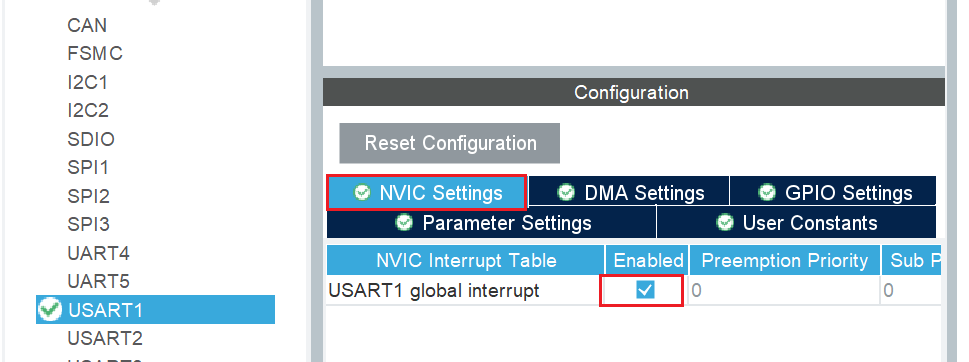Click the Reset Configuration button
The height and width of the screenshot is (362, 969).
coord(449,143)
